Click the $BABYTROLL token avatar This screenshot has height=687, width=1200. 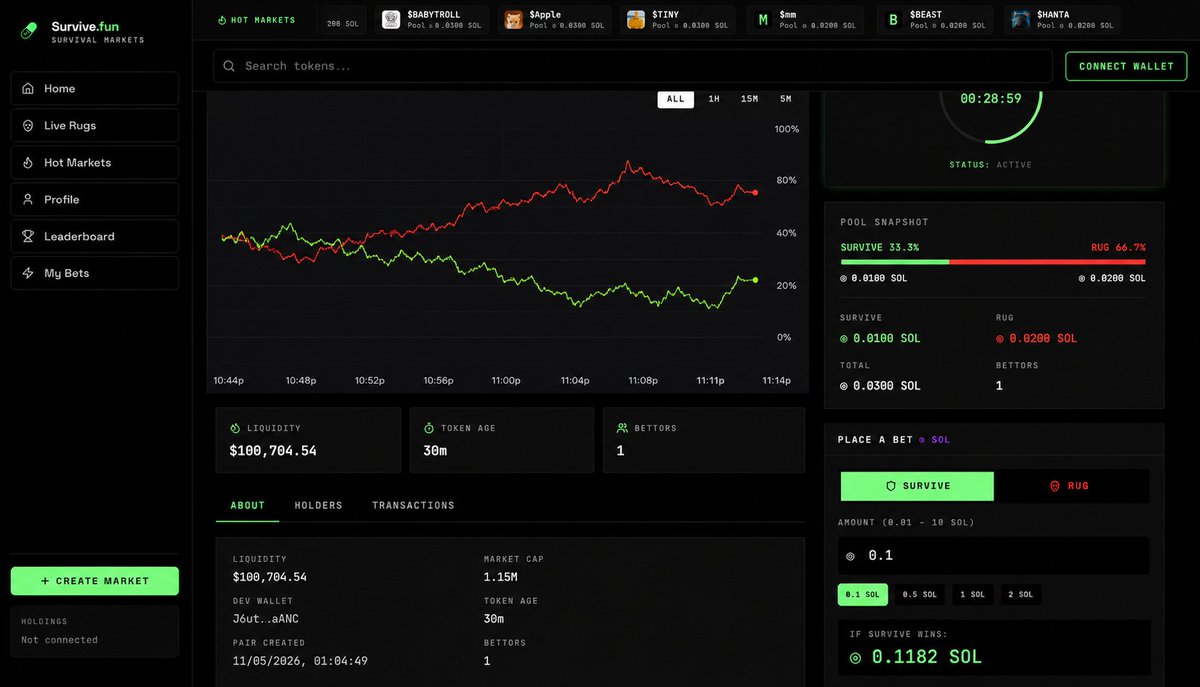[391, 20]
